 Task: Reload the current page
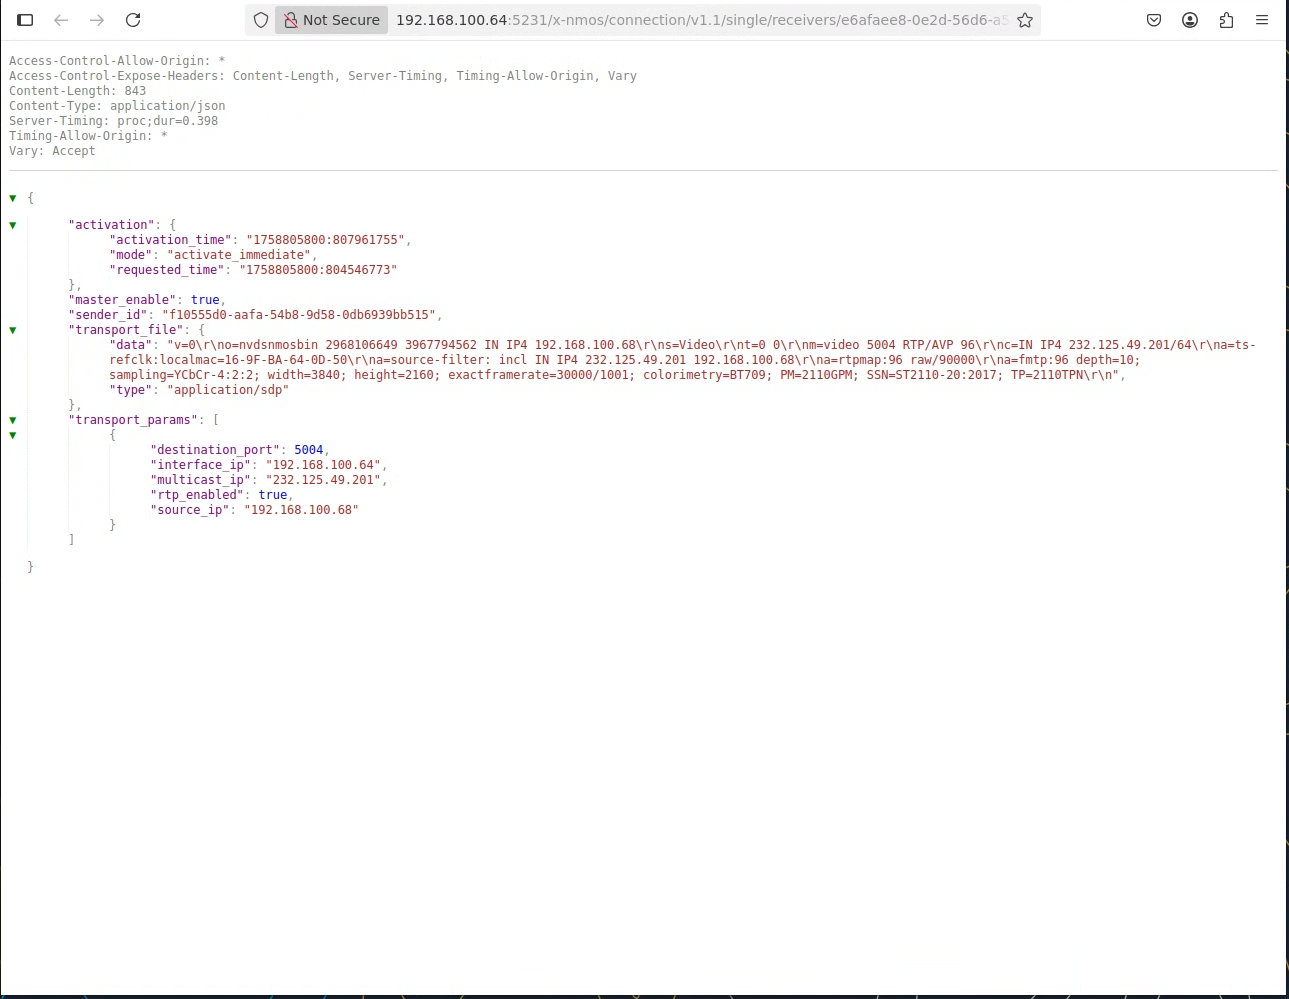click(133, 20)
